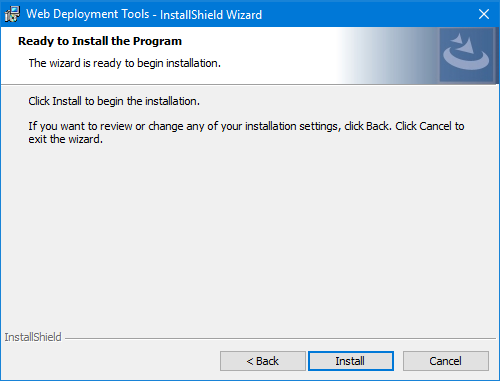The height and width of the screenshot is (381, 500).
Task: Close the Web Deployment Tools wizard window
Action: 484,14
